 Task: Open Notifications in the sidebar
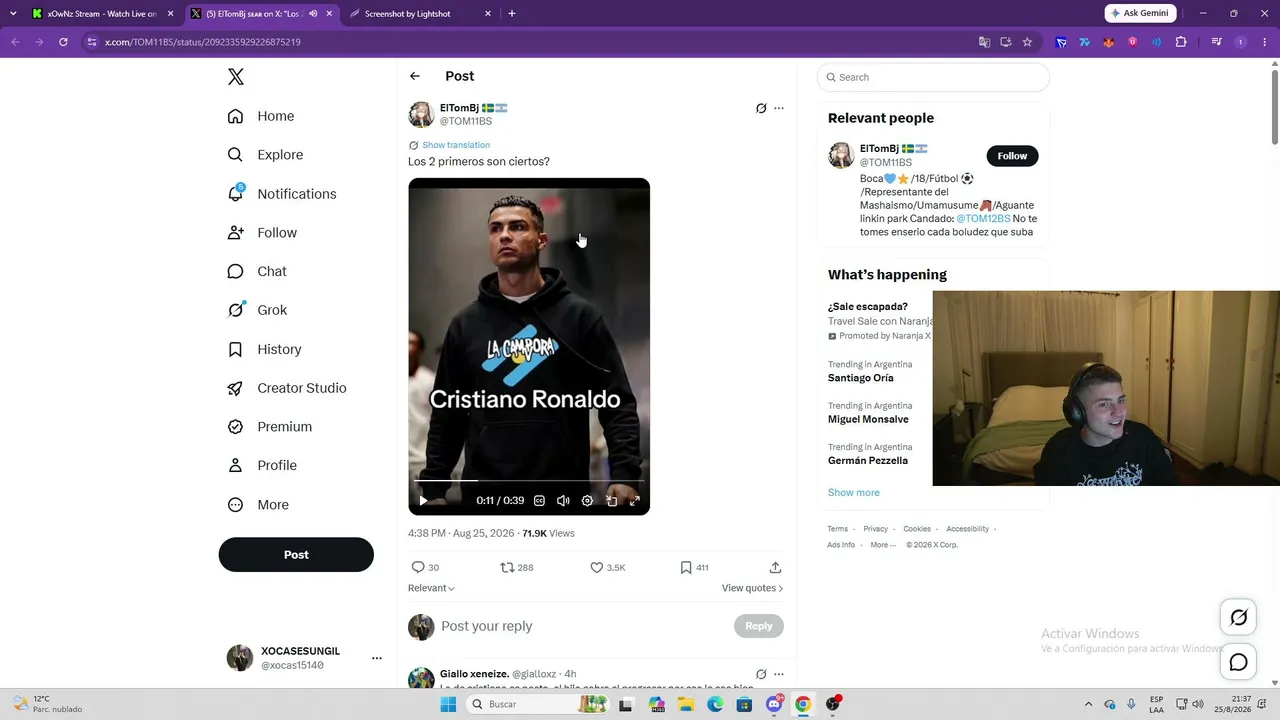pos(282,194)
